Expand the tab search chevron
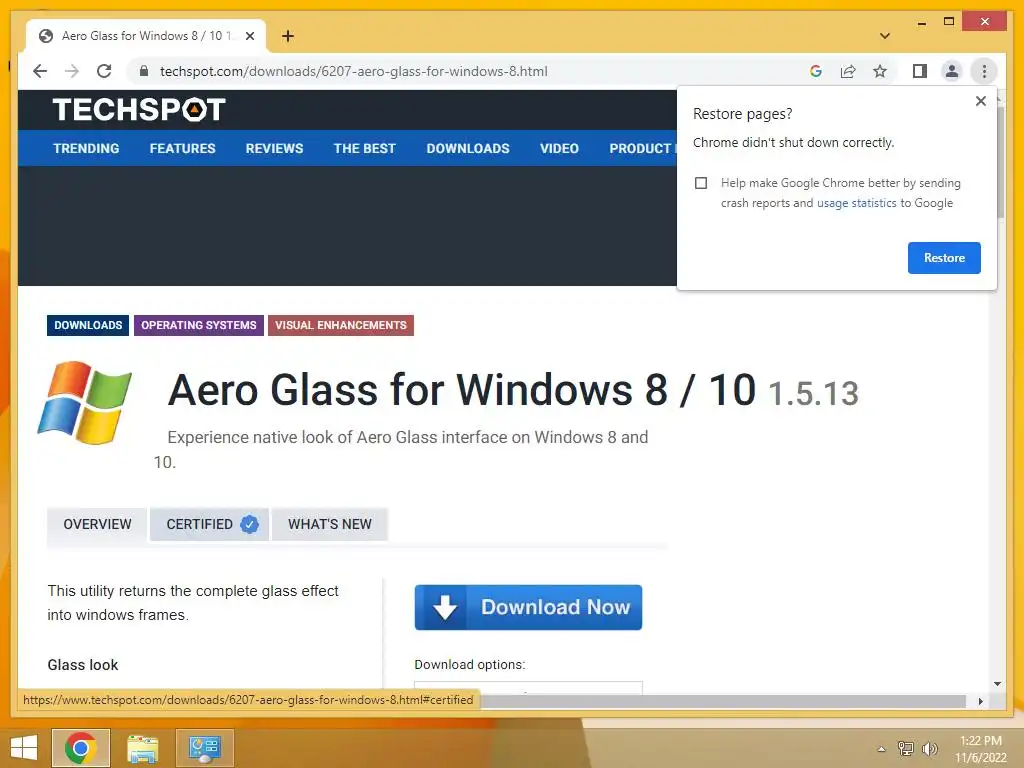Viewport: 1024px width, 768px height. coord(885,36)
